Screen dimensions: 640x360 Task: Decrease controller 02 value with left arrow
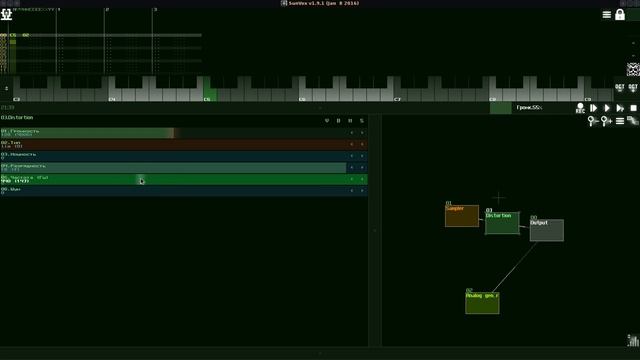[x=352, y=144]
